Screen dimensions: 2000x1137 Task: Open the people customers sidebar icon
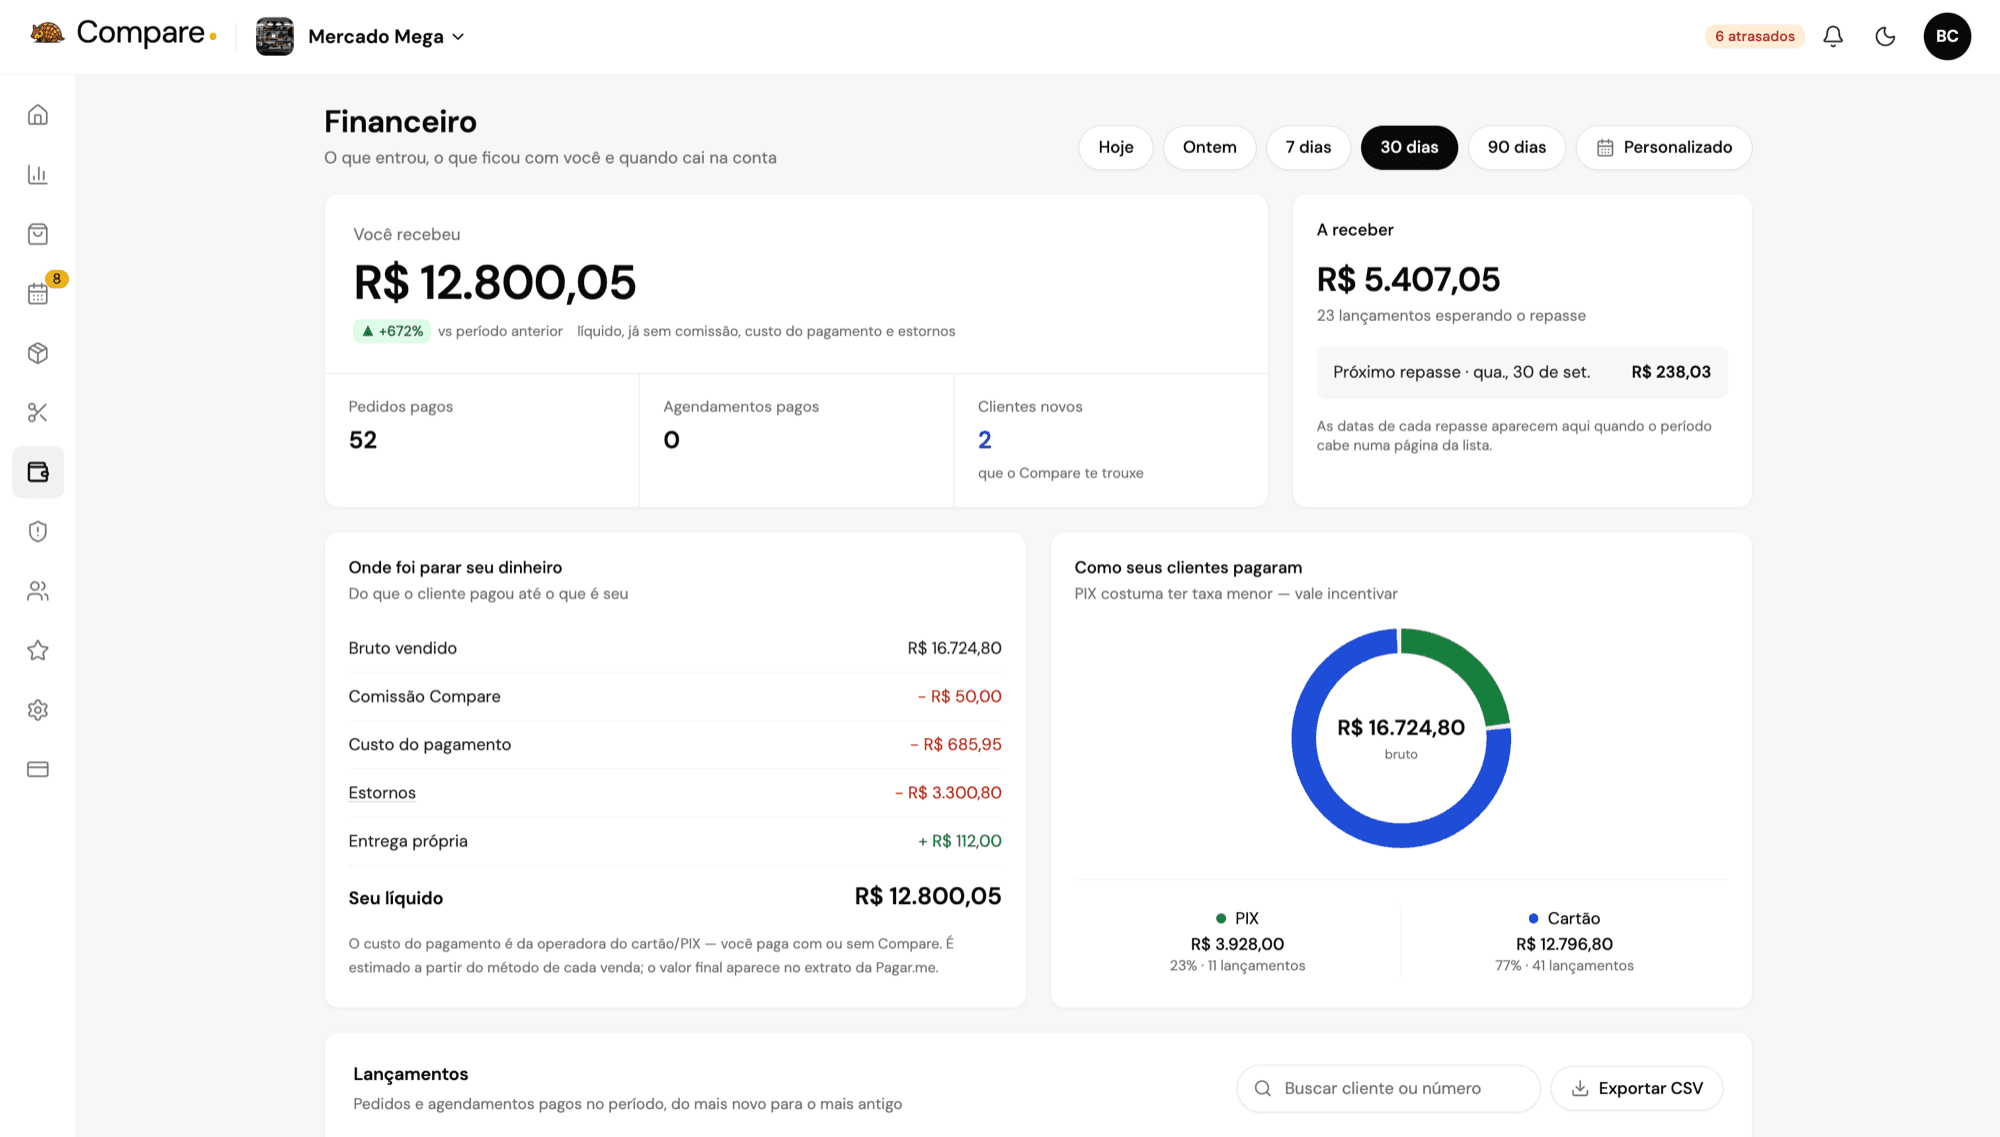coord(38,591)
